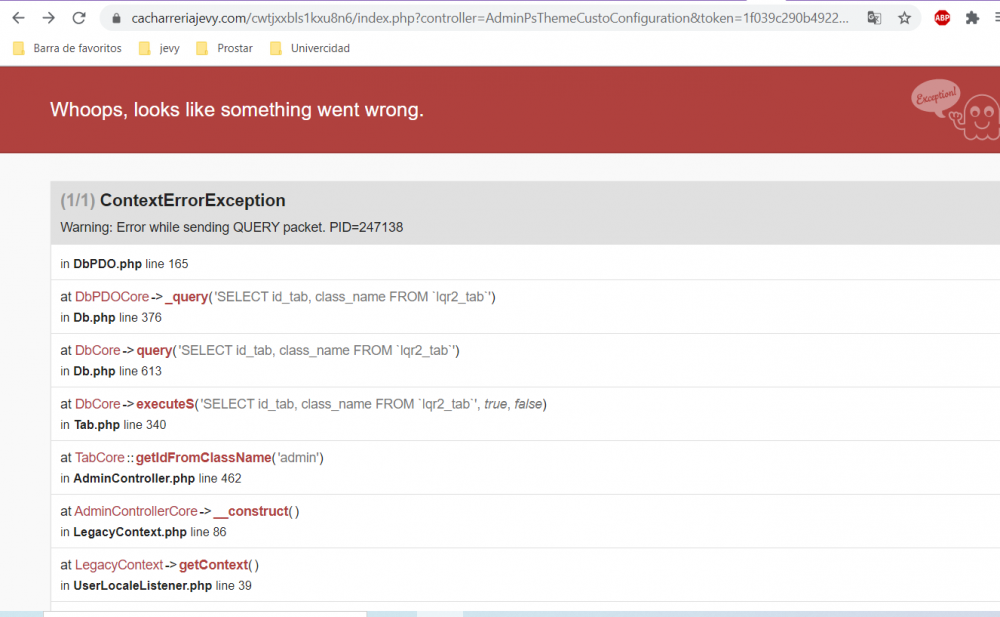The height and width of the screenshot is (617, 1000).
Task: Open the Barra de favoritos bookmark folder
Action: tap(67, 48)
